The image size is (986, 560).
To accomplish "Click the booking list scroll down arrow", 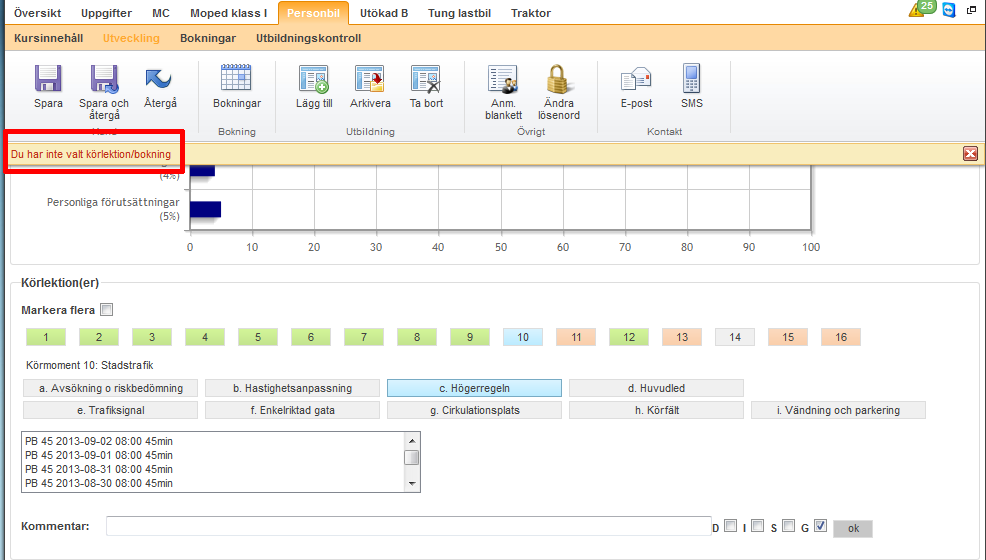I will (412, 483).
